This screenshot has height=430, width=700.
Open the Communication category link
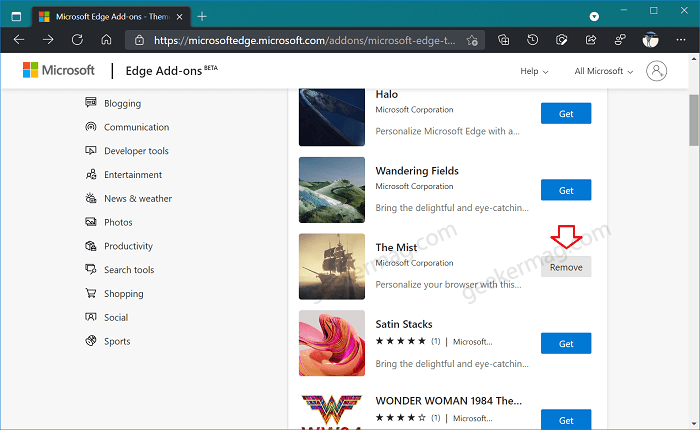coord(137,127)
